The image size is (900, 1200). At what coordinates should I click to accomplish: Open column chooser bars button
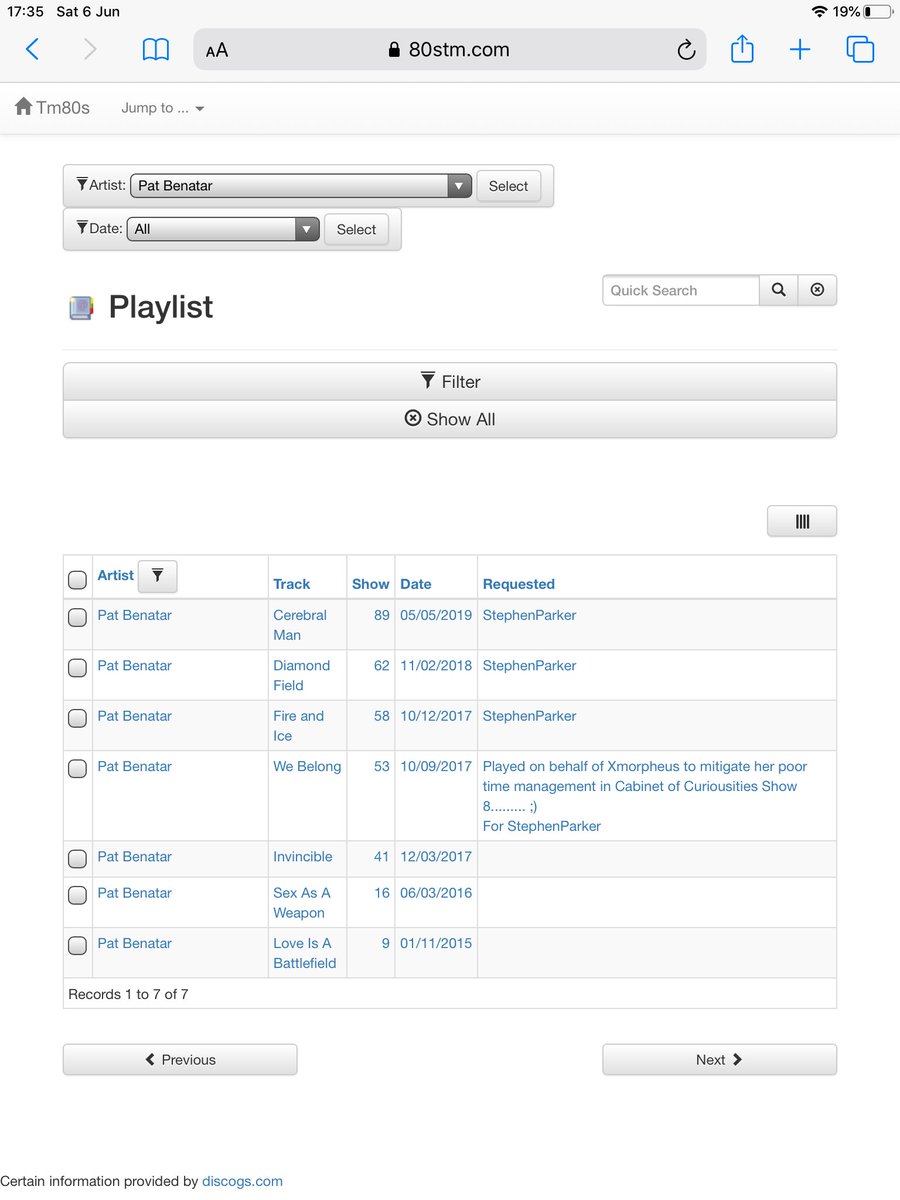point(802,521)
